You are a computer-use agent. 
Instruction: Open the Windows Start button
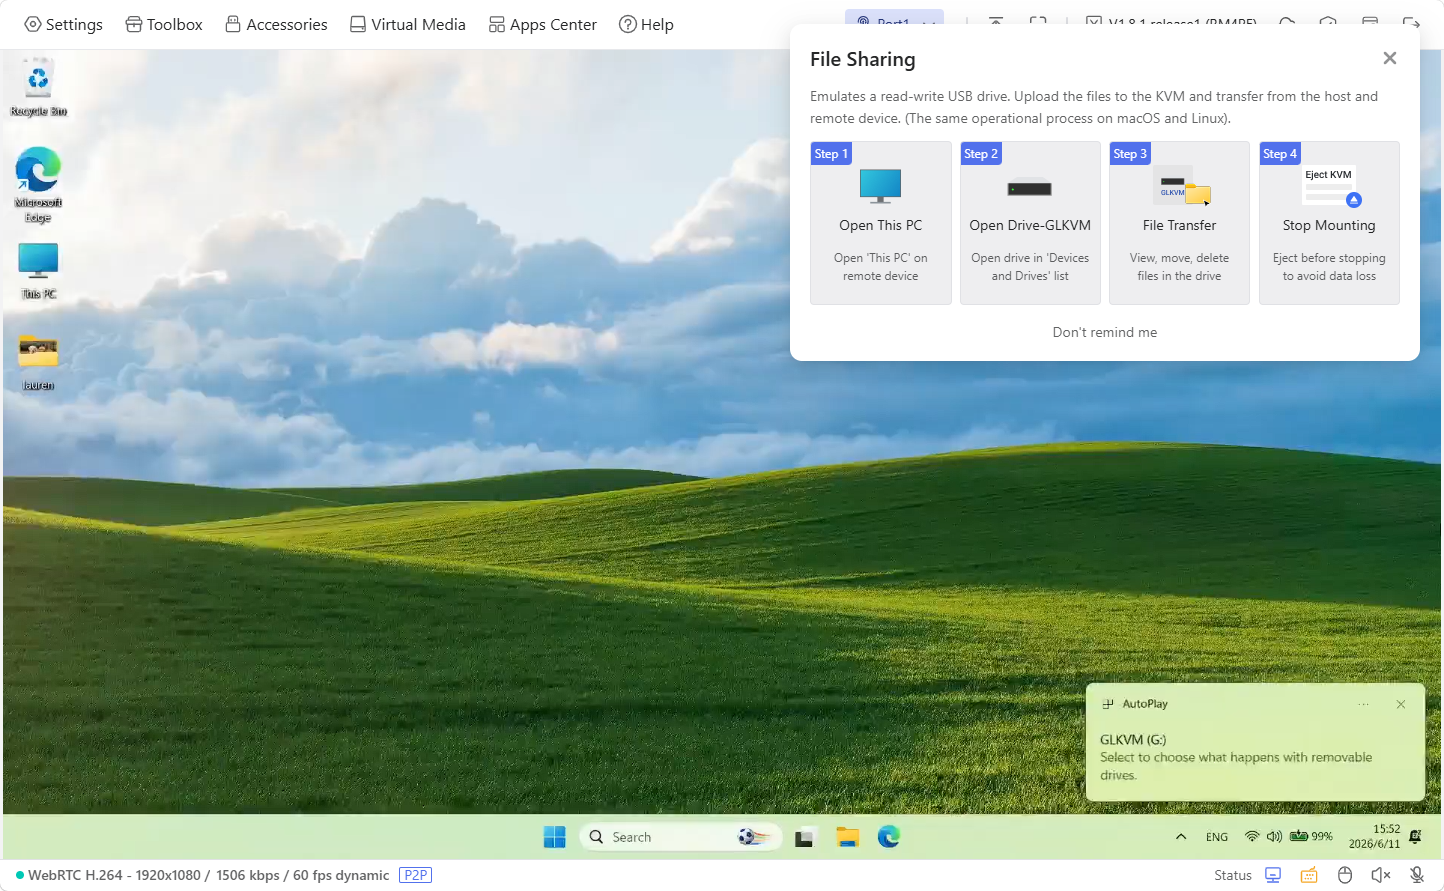[554, 837]
